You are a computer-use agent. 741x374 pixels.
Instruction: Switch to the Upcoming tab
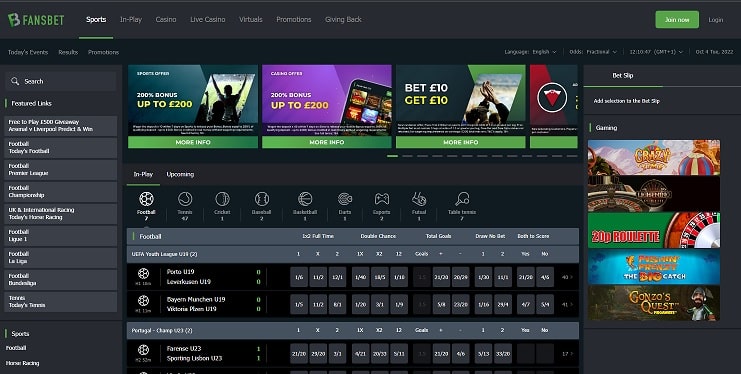pos(180,174)
